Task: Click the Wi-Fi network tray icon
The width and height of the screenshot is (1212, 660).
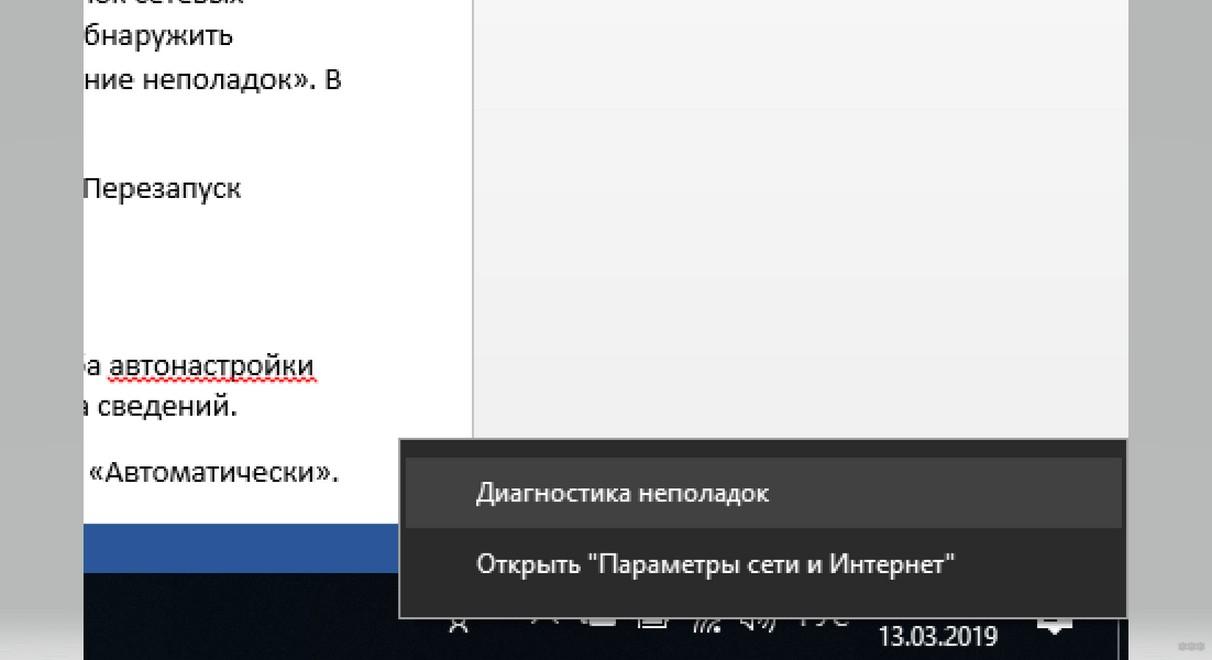Action: (x=709, y=624)
